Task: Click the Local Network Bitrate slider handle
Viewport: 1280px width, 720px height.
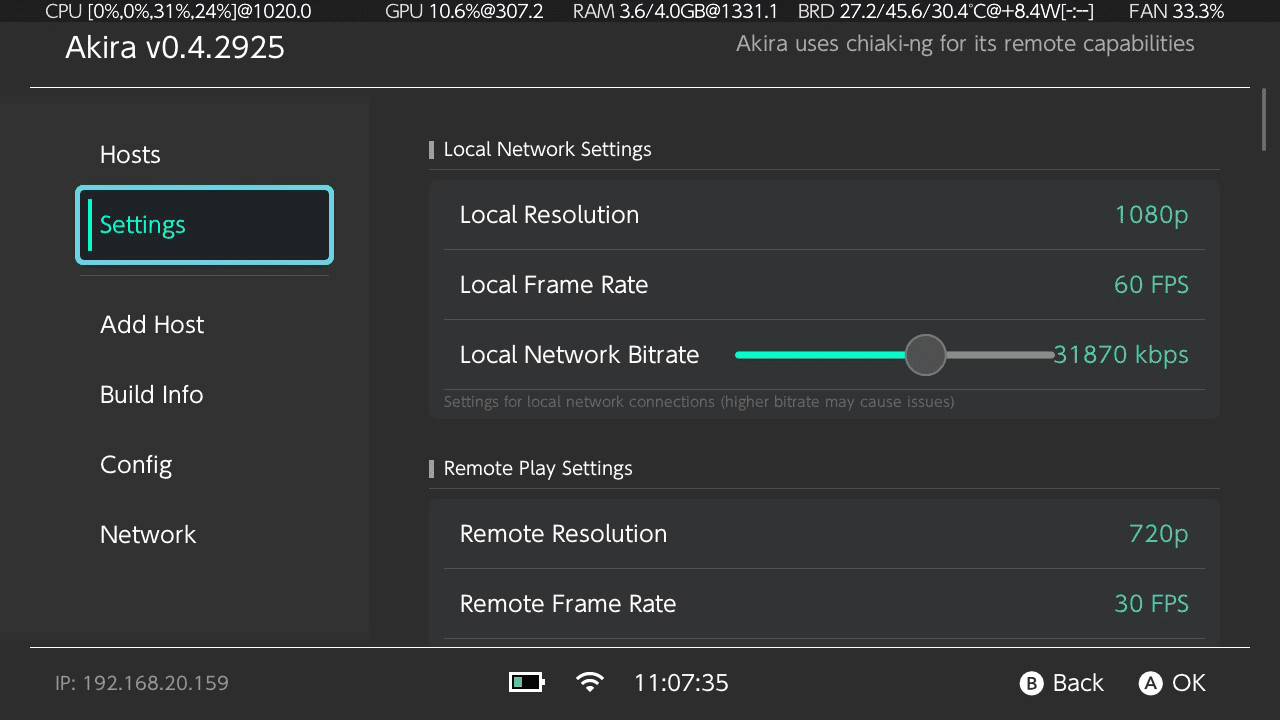Action: coord(925,355)
